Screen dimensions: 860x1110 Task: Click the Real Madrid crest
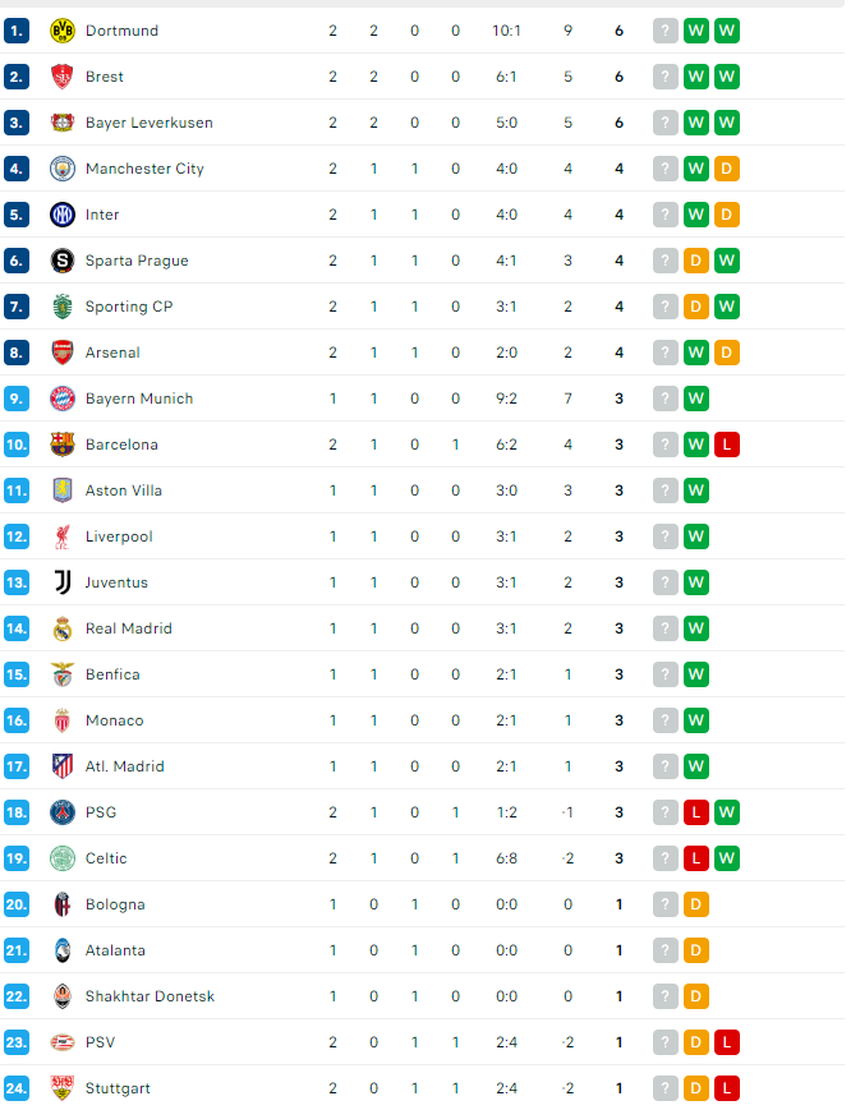(63, 628)
